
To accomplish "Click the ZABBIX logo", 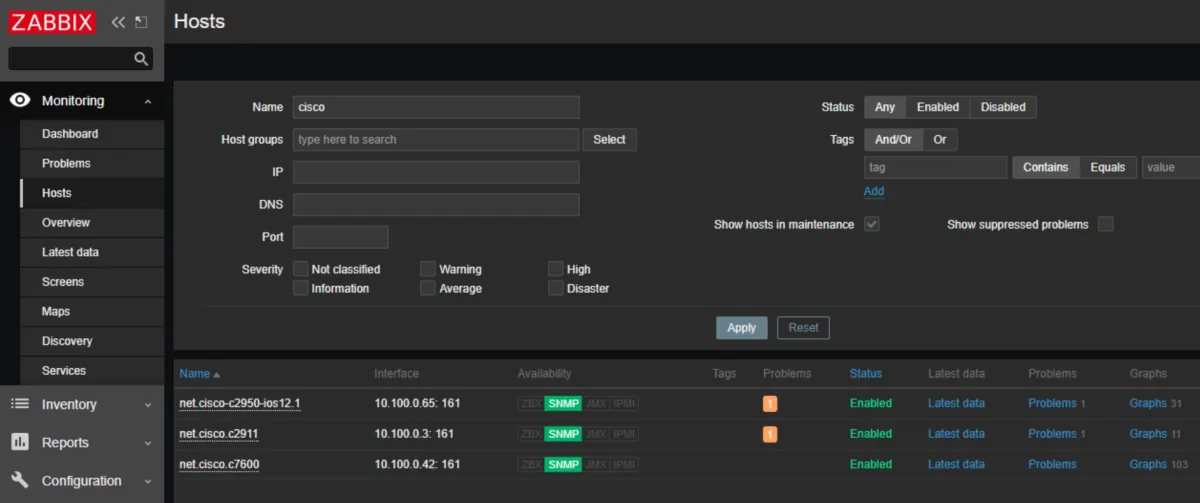I will [53, 22].
